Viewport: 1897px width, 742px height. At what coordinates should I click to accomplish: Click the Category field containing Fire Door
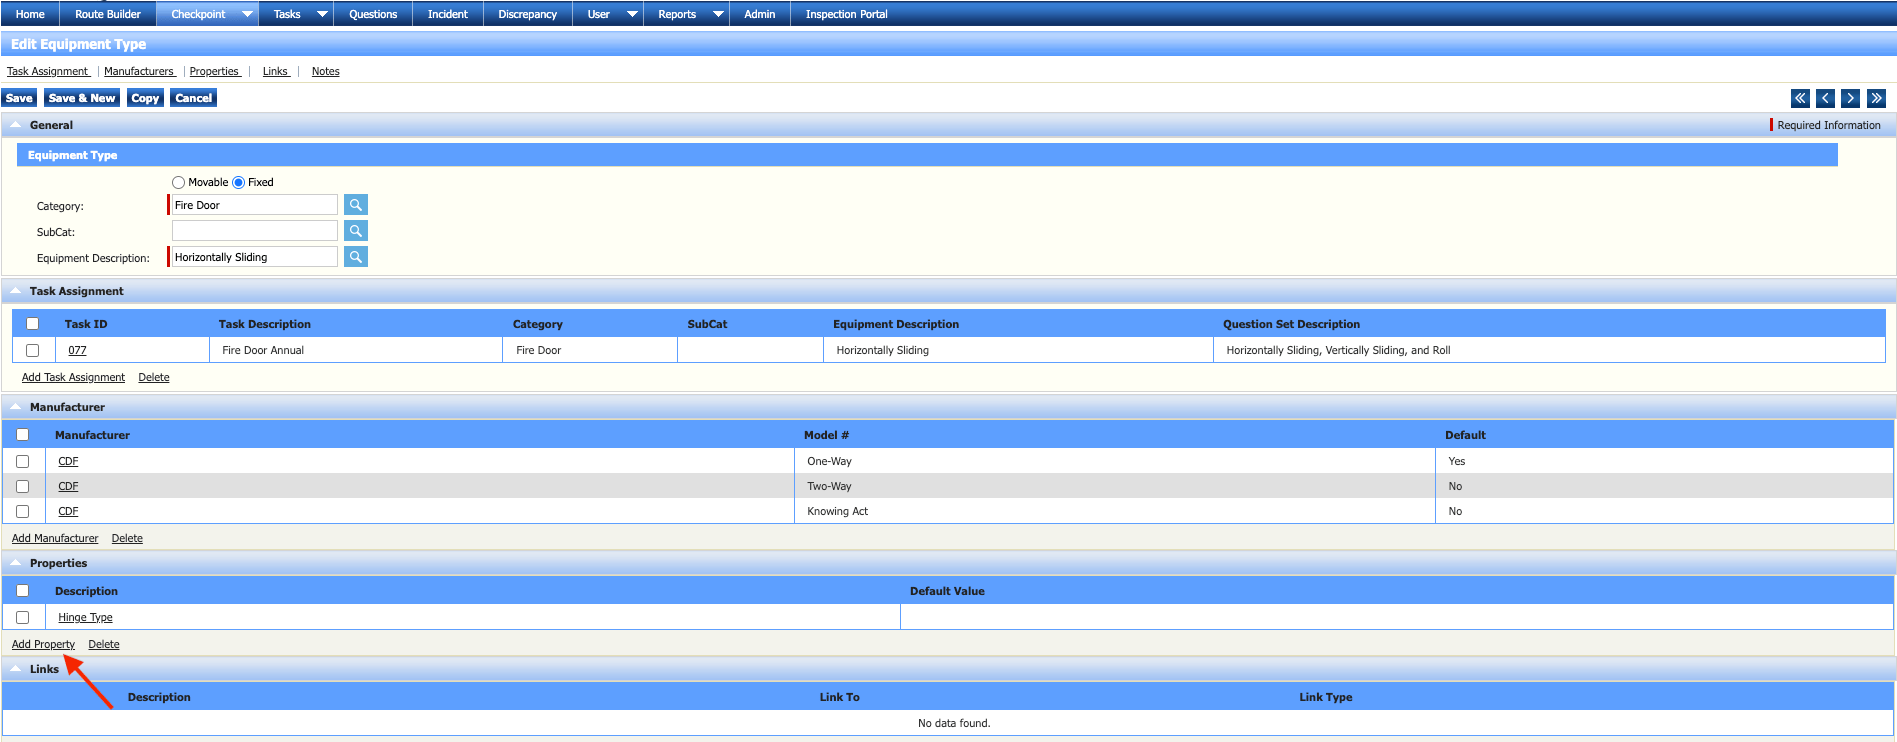coord(255,205)
